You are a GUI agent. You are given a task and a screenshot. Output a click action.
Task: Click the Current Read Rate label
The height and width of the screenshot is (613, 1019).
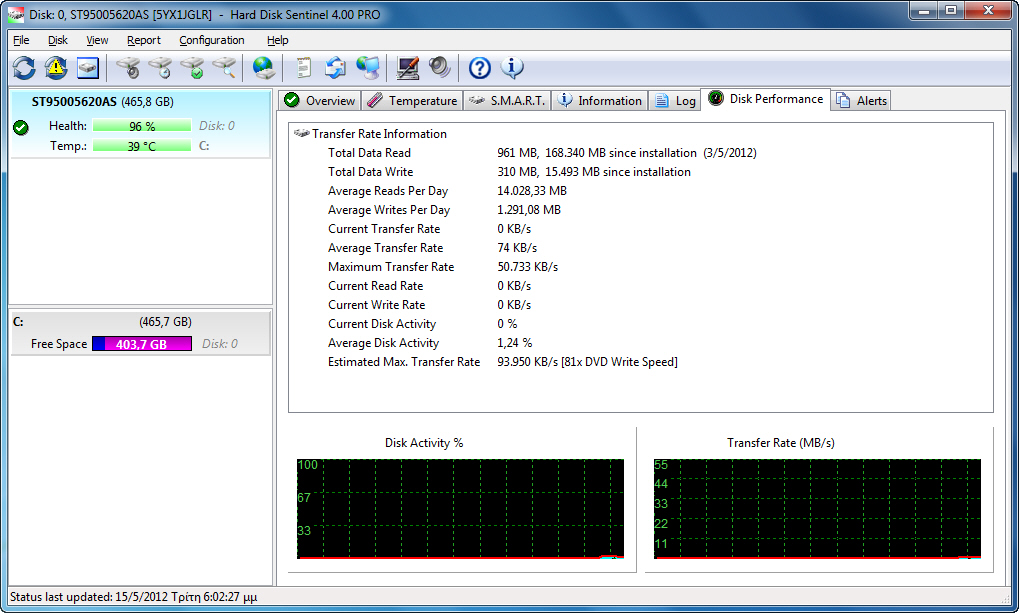(x=376, y=286)
